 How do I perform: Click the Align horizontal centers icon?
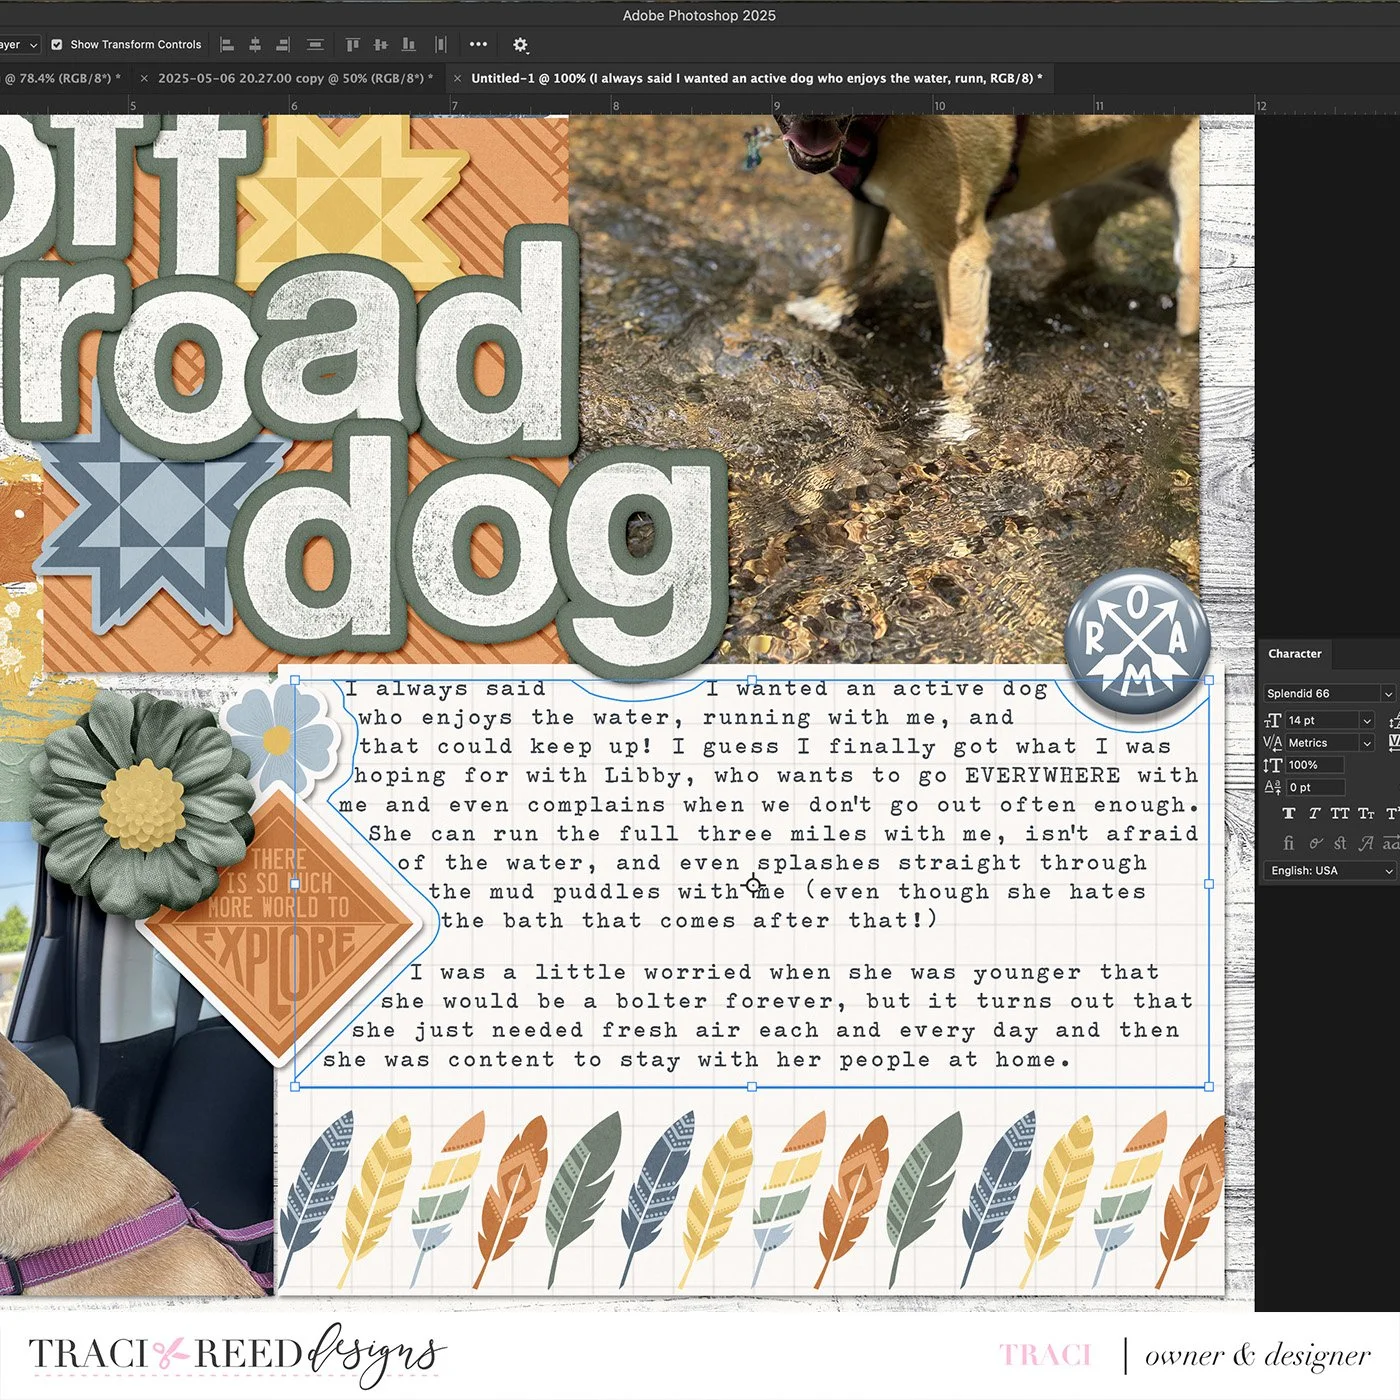255,44
